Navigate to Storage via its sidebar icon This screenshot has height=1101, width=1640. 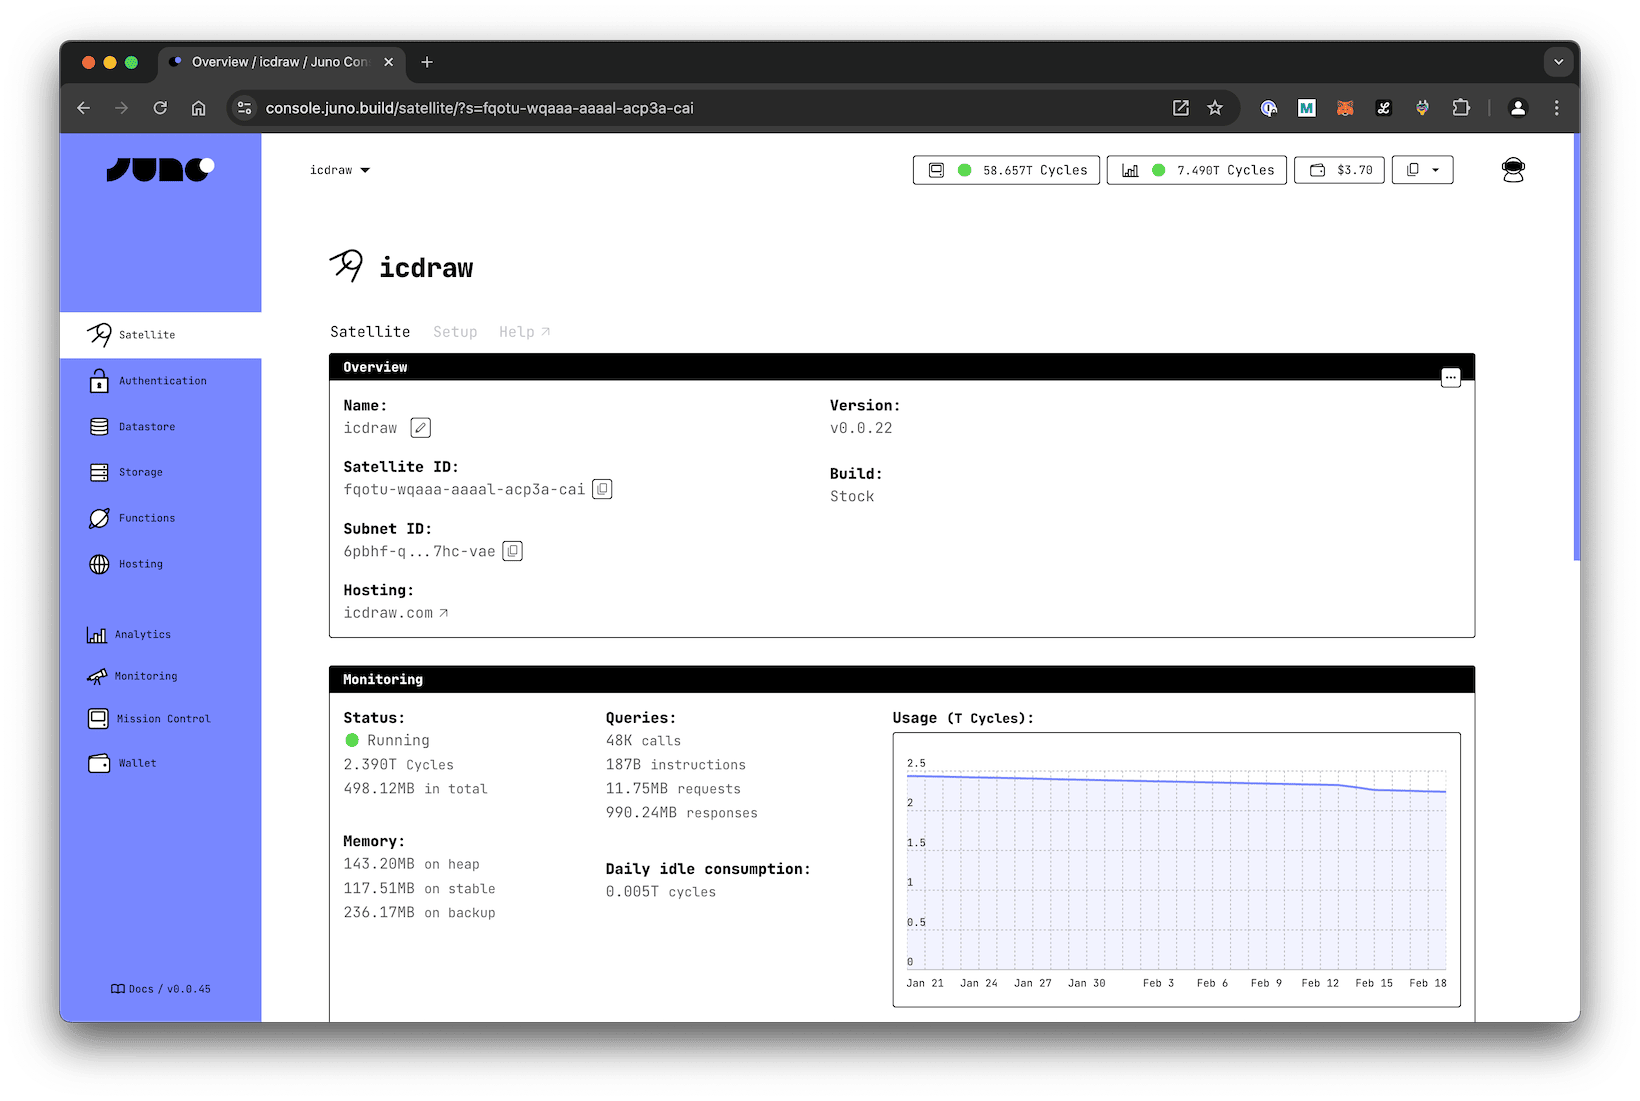click(99, 471)
